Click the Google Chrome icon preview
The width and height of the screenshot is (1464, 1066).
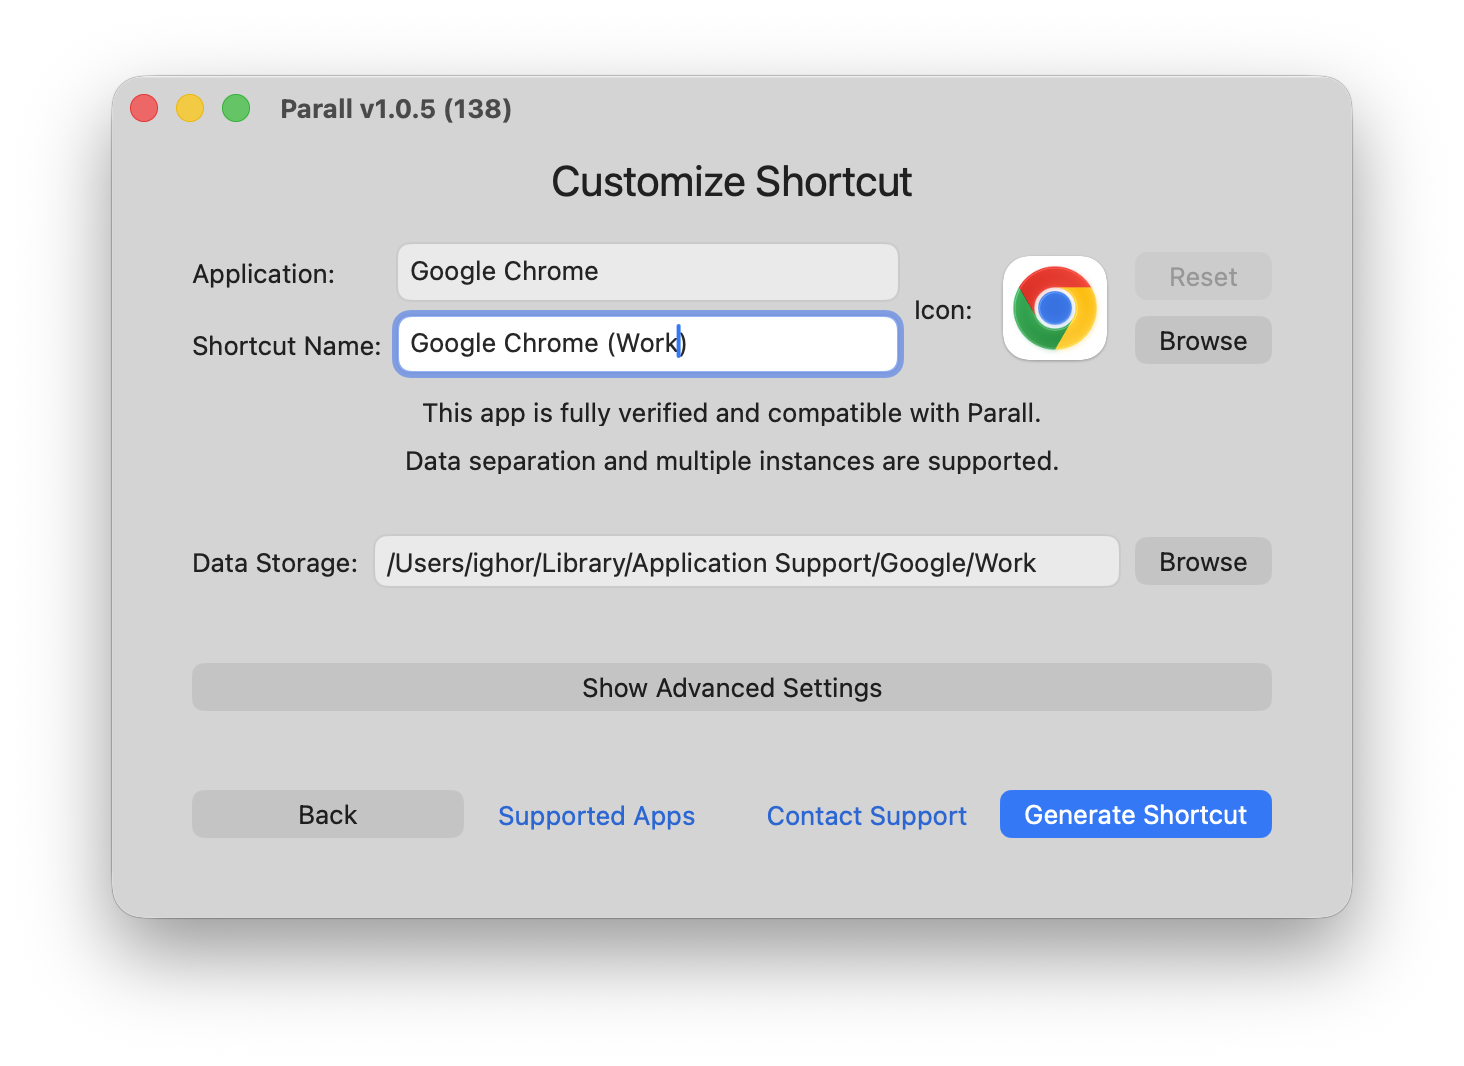click(x=1054, y=308)
